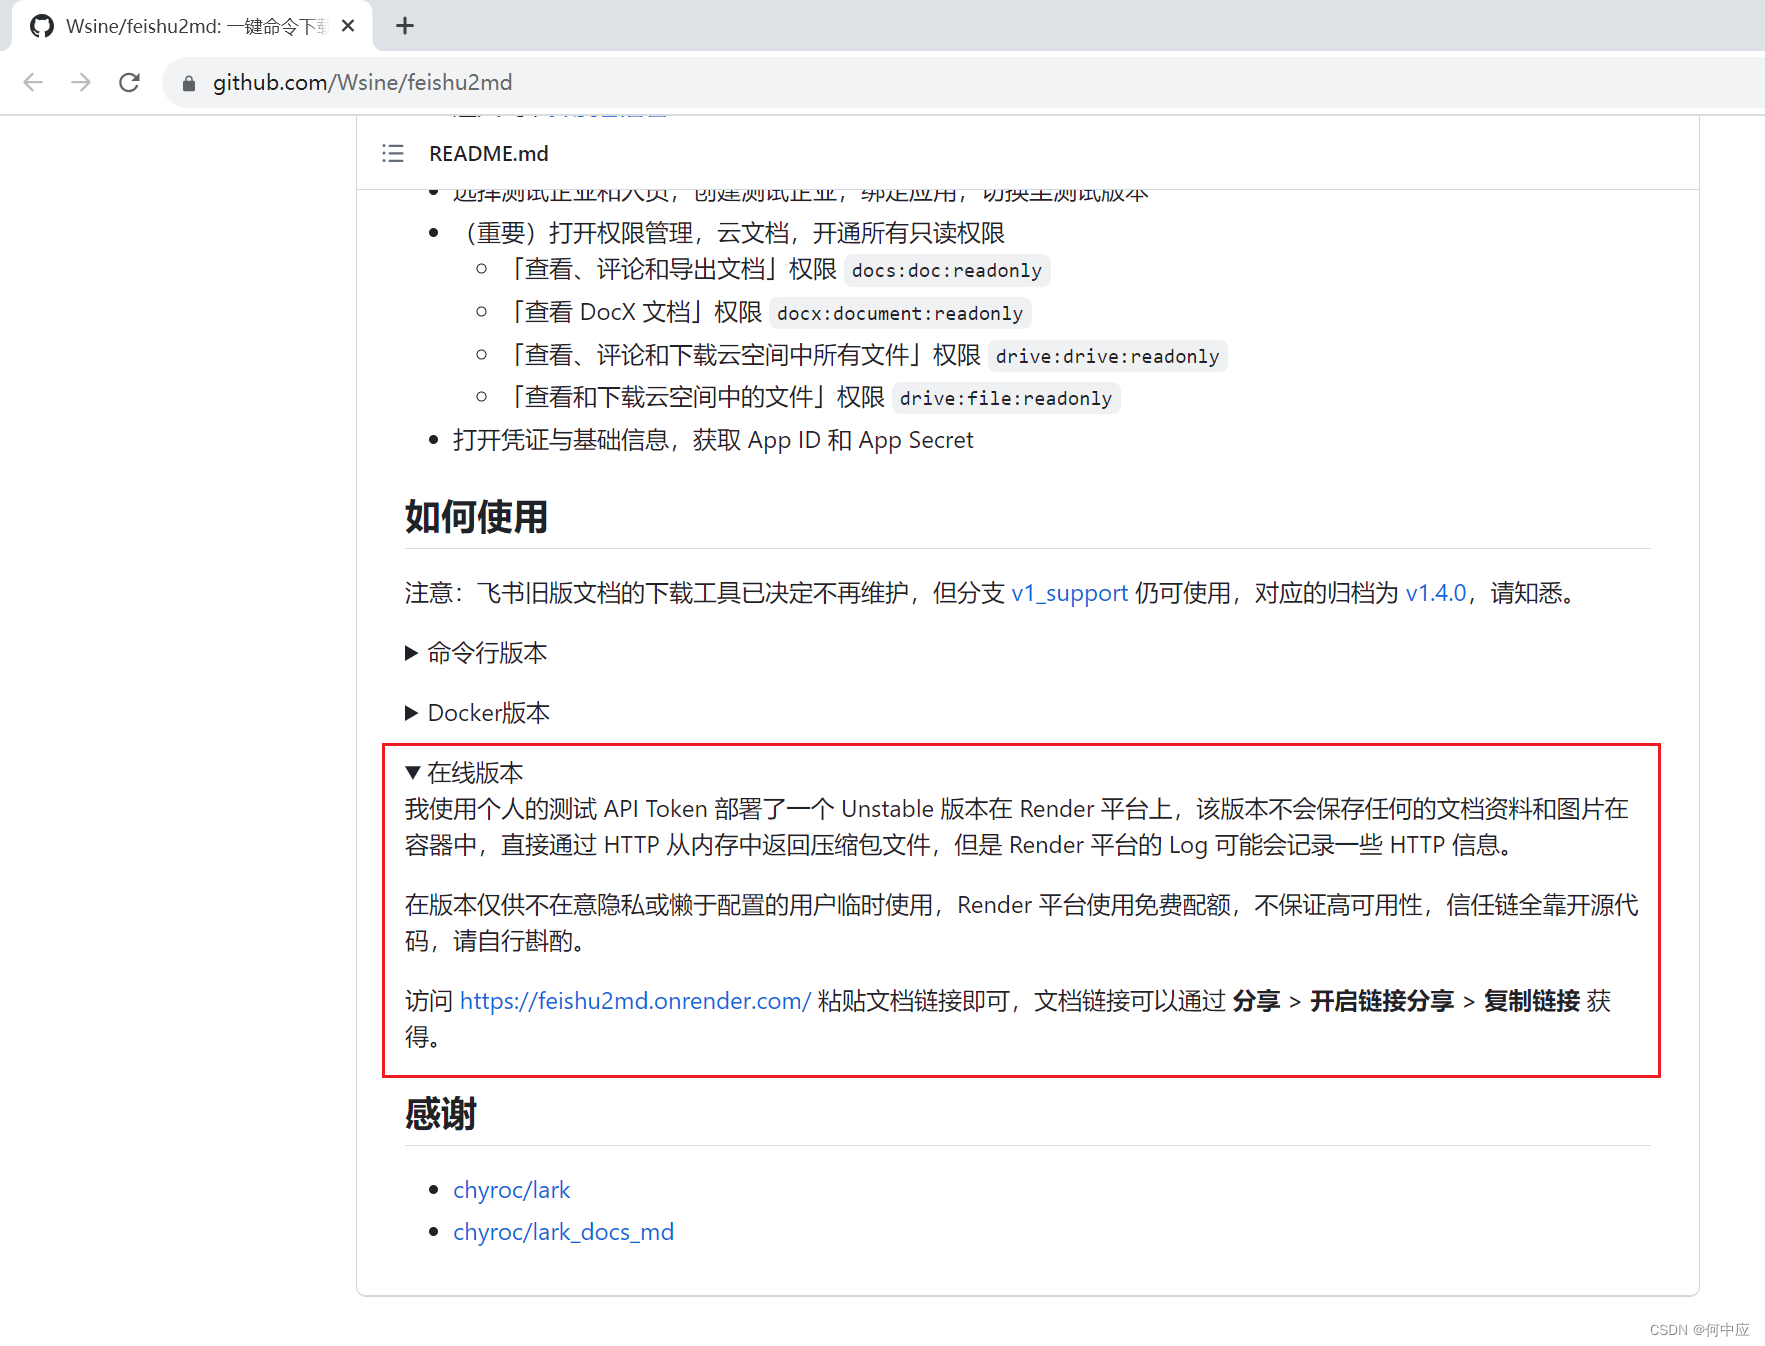Click the 感谢 heading

pyautogui.click(x=441, y=1114)
